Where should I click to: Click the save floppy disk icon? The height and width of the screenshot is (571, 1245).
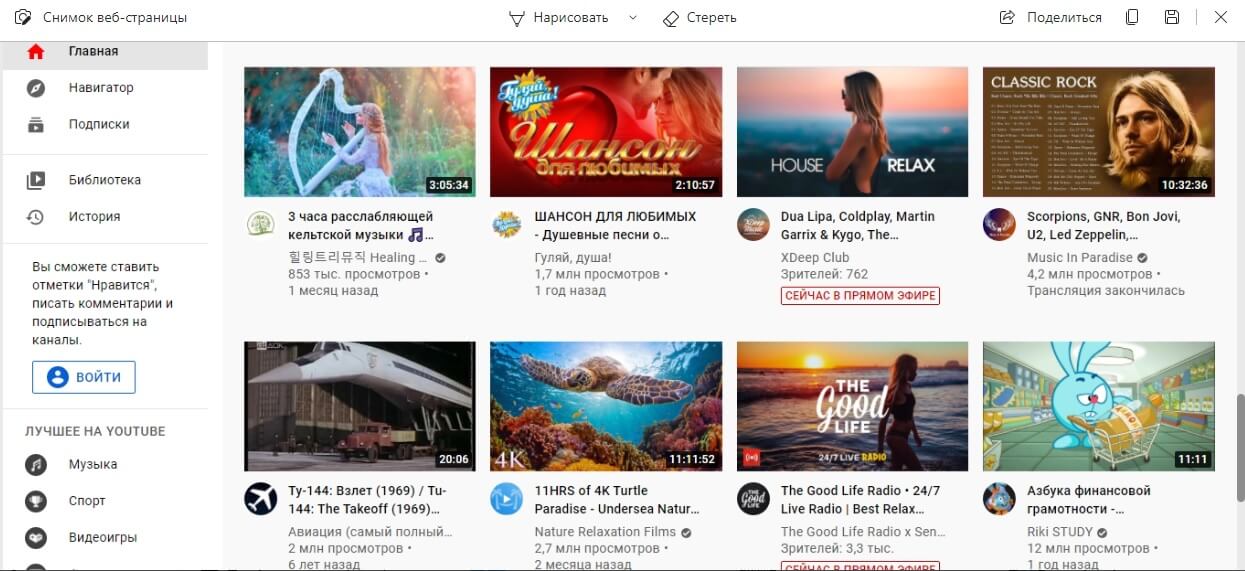point(1172,18)
